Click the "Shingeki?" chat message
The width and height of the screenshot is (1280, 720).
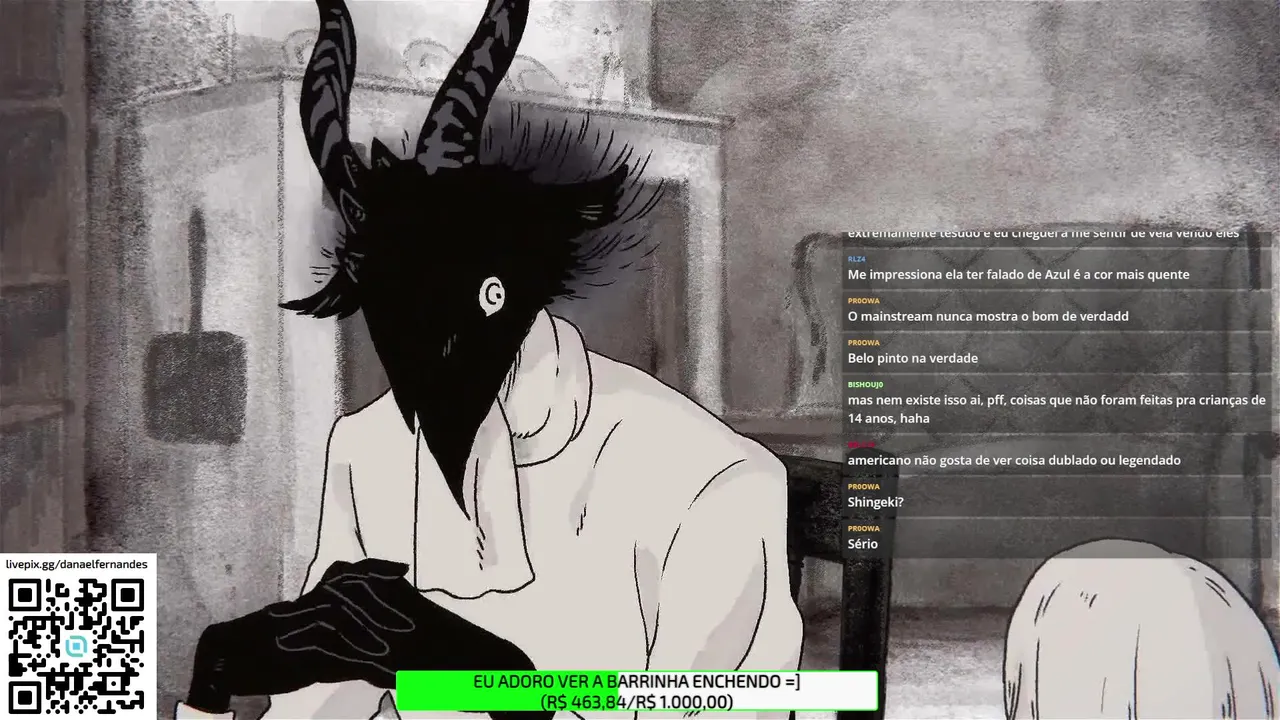coord(875,502)
